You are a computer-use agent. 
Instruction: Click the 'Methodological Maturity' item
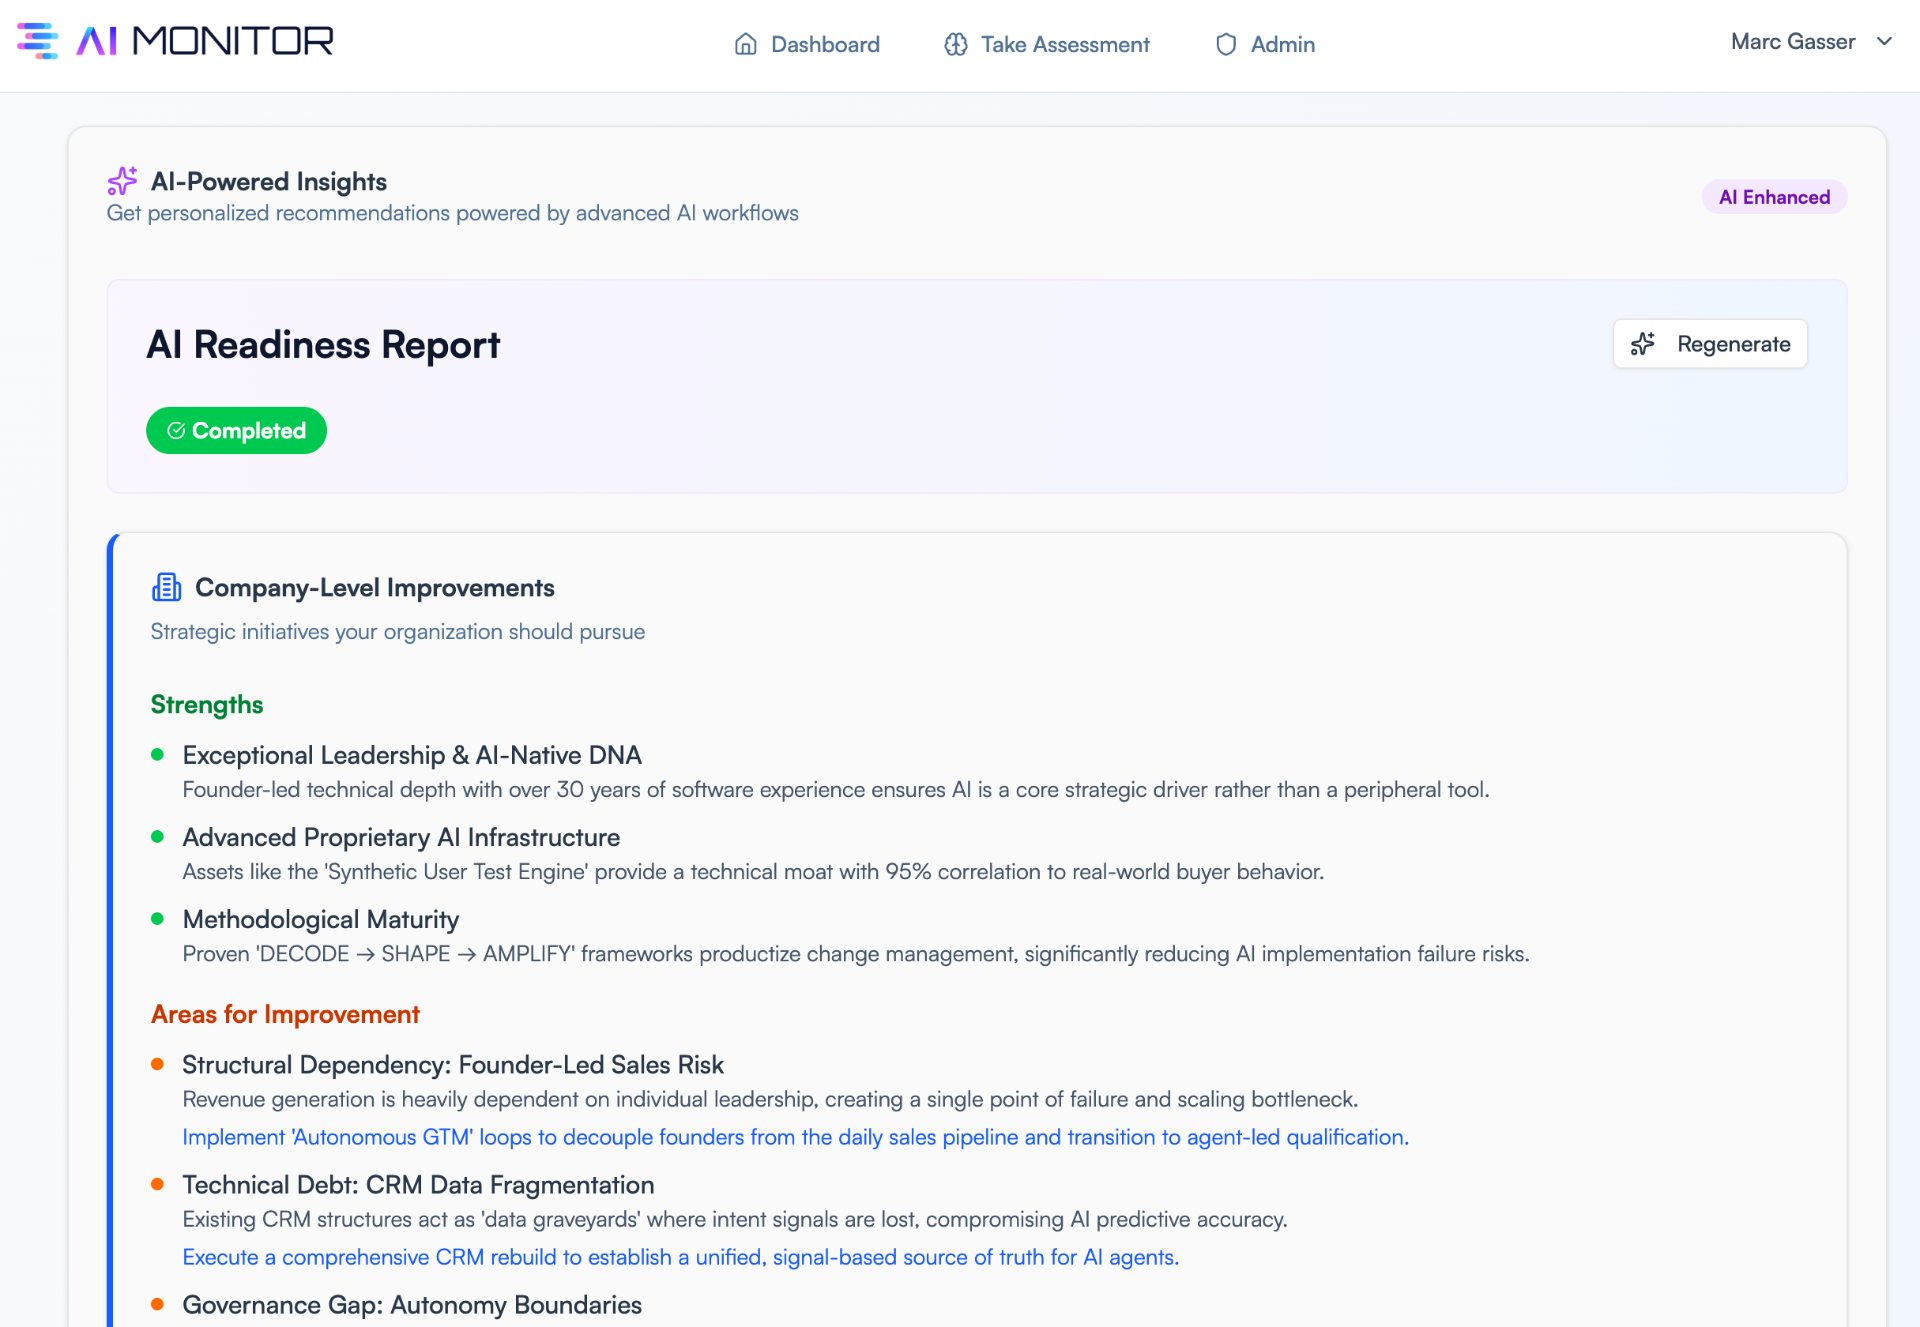click(321, 919)
